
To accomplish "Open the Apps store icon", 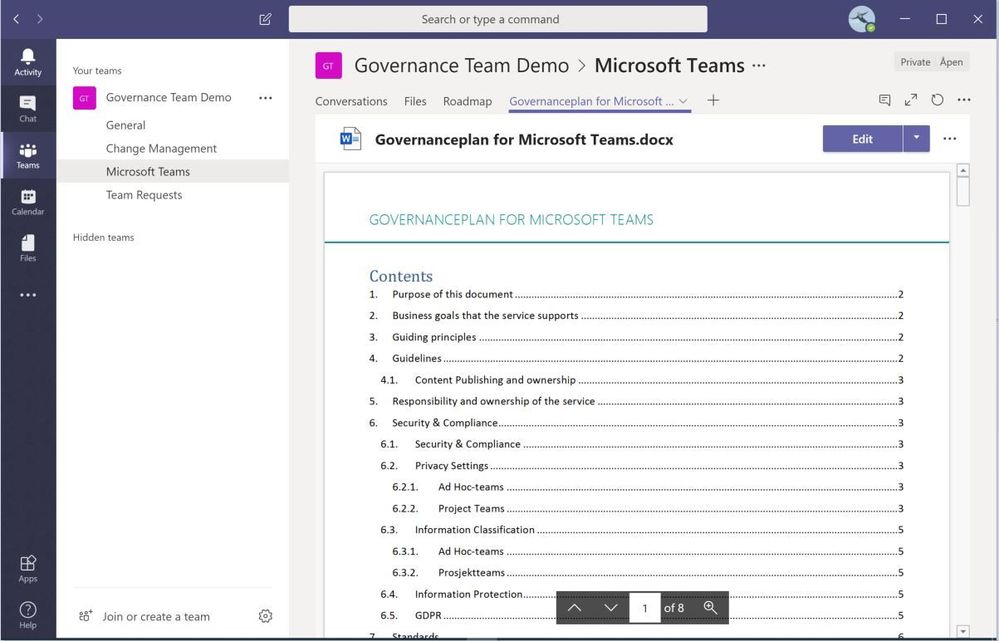I will pyautogui.click(x=27, y=568).
